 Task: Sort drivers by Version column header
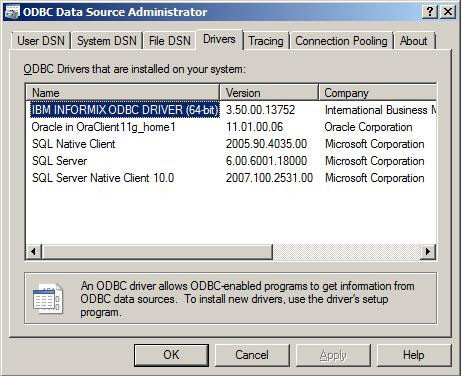click(269, 93)
